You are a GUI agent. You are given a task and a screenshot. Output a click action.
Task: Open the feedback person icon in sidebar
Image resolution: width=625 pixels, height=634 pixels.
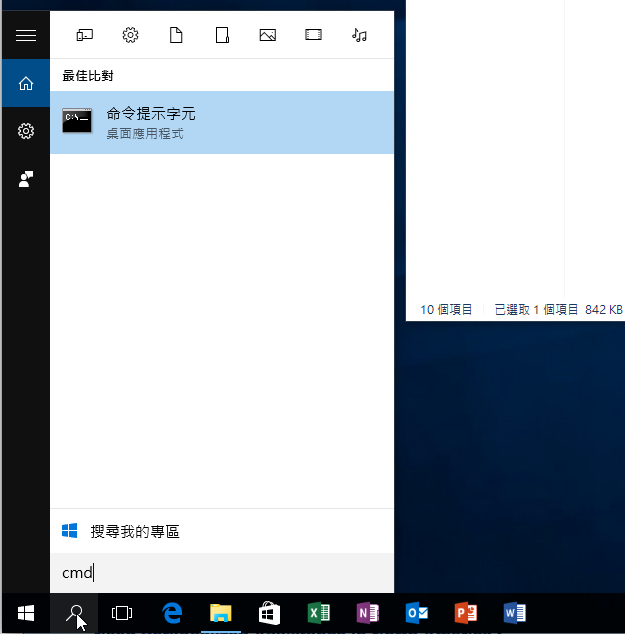point(26,179)
